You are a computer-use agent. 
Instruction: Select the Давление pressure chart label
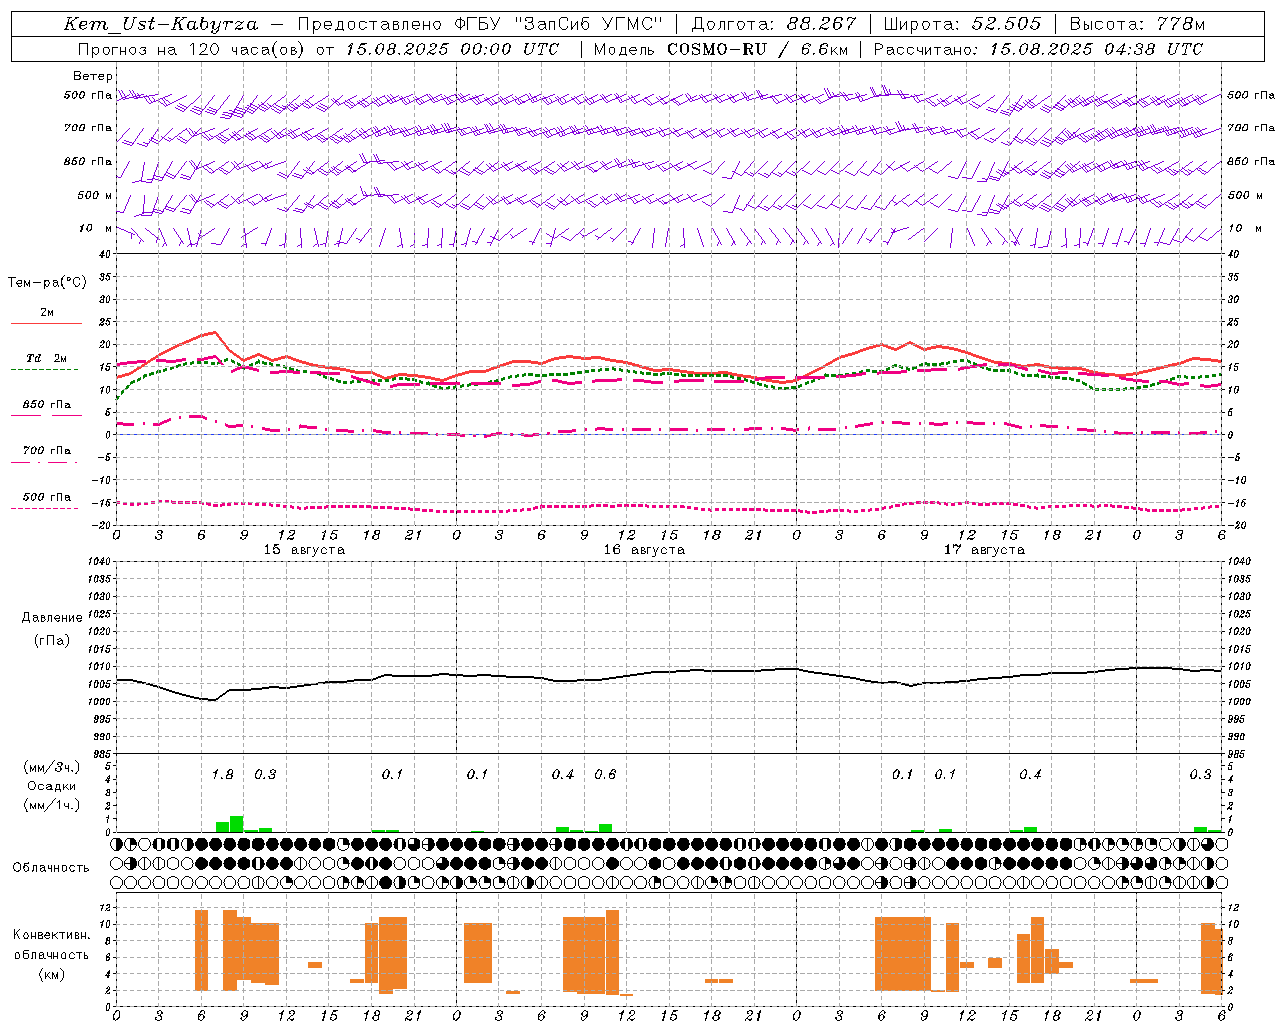click(51, 618)
